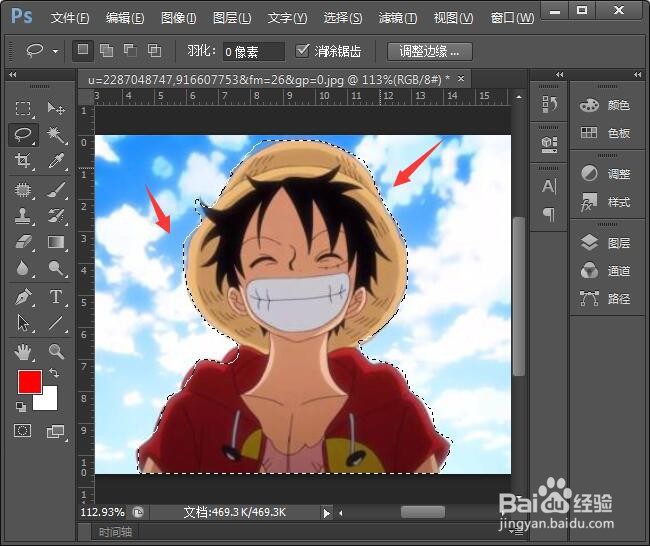Viewport: 650px width, 546px height.
Task: Open the History panel icon
Action: (x=549, y=104)
